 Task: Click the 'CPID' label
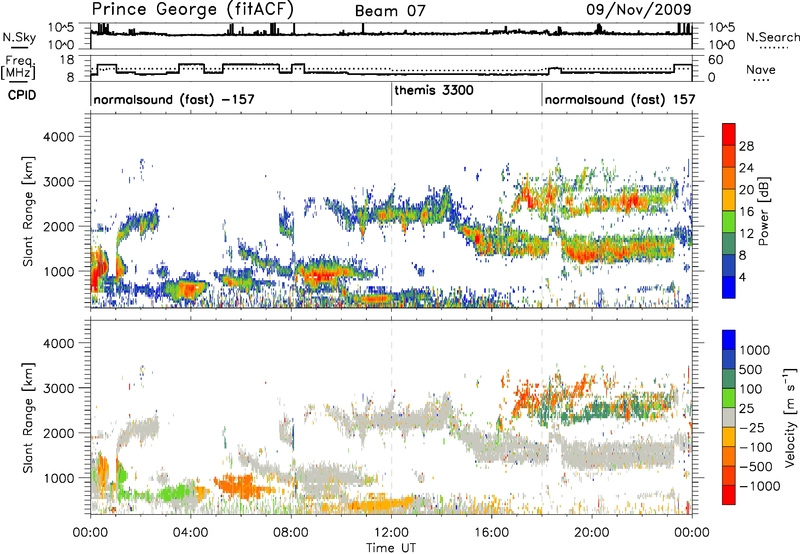tap(22, 95)
